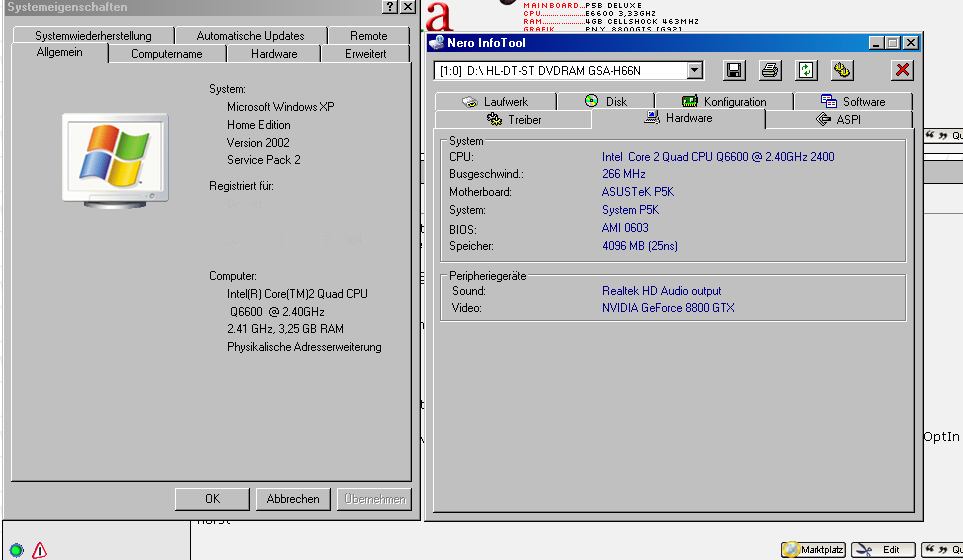The image size is (963, 560).
Task: Click the Busgeschwind. value 266 MHz
Action: [x=623, y=174]
